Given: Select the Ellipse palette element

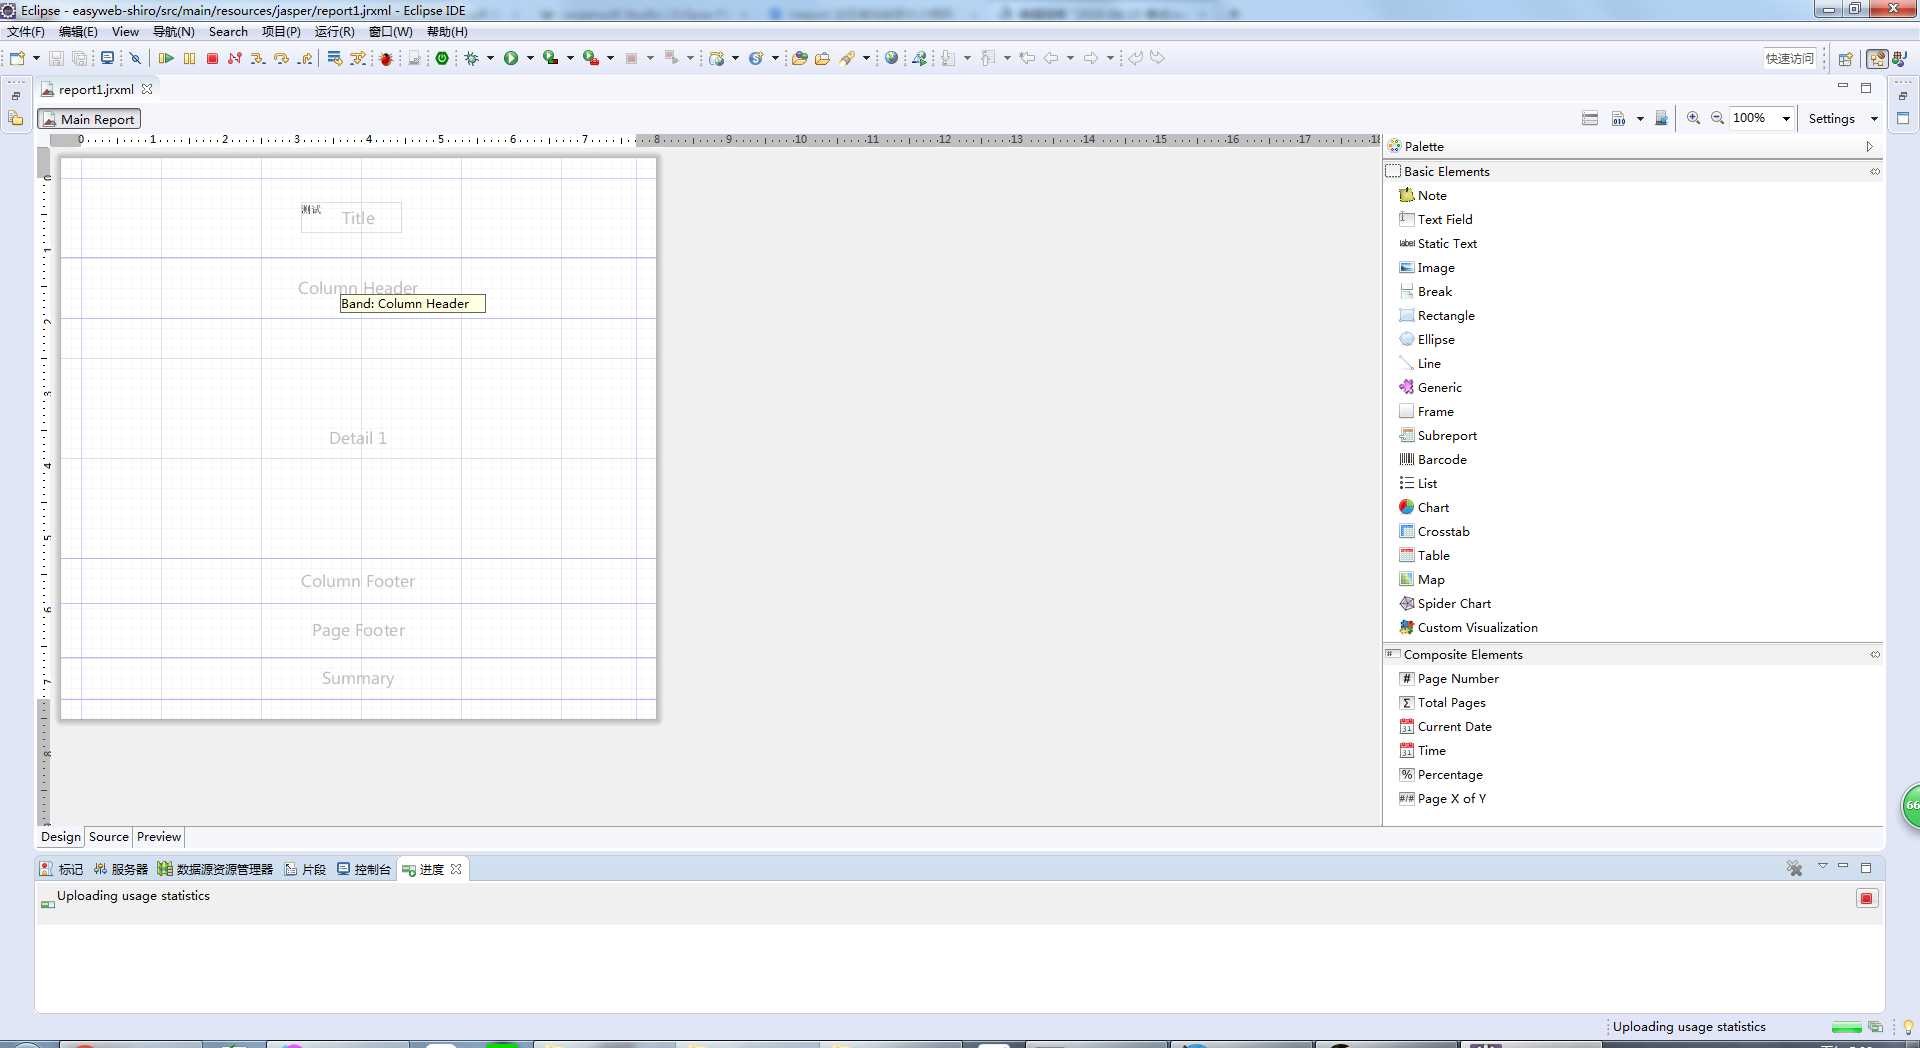Looking at the screenshot, I should click(x=1427, y=339).
